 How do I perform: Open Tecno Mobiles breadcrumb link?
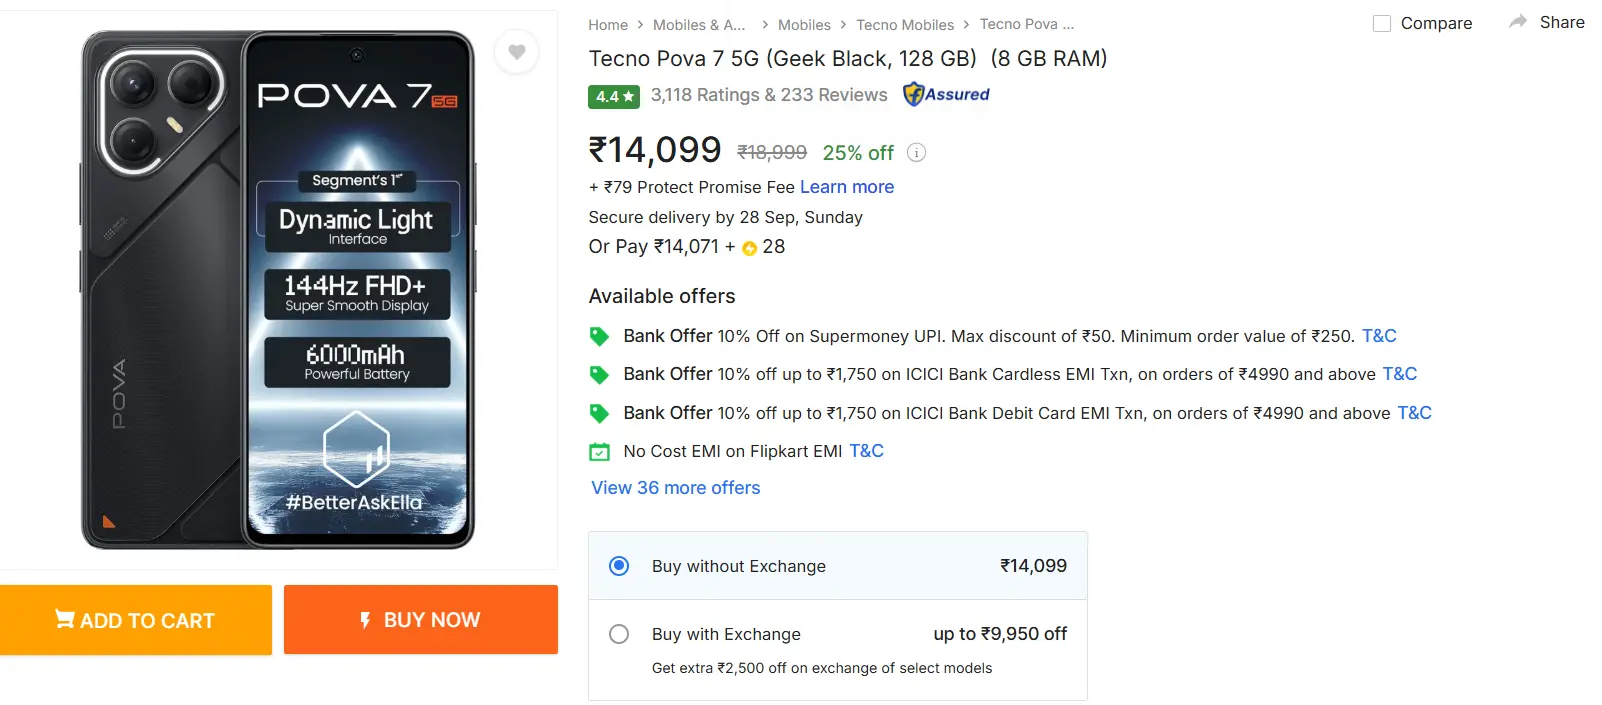click(x=904, y=25)
